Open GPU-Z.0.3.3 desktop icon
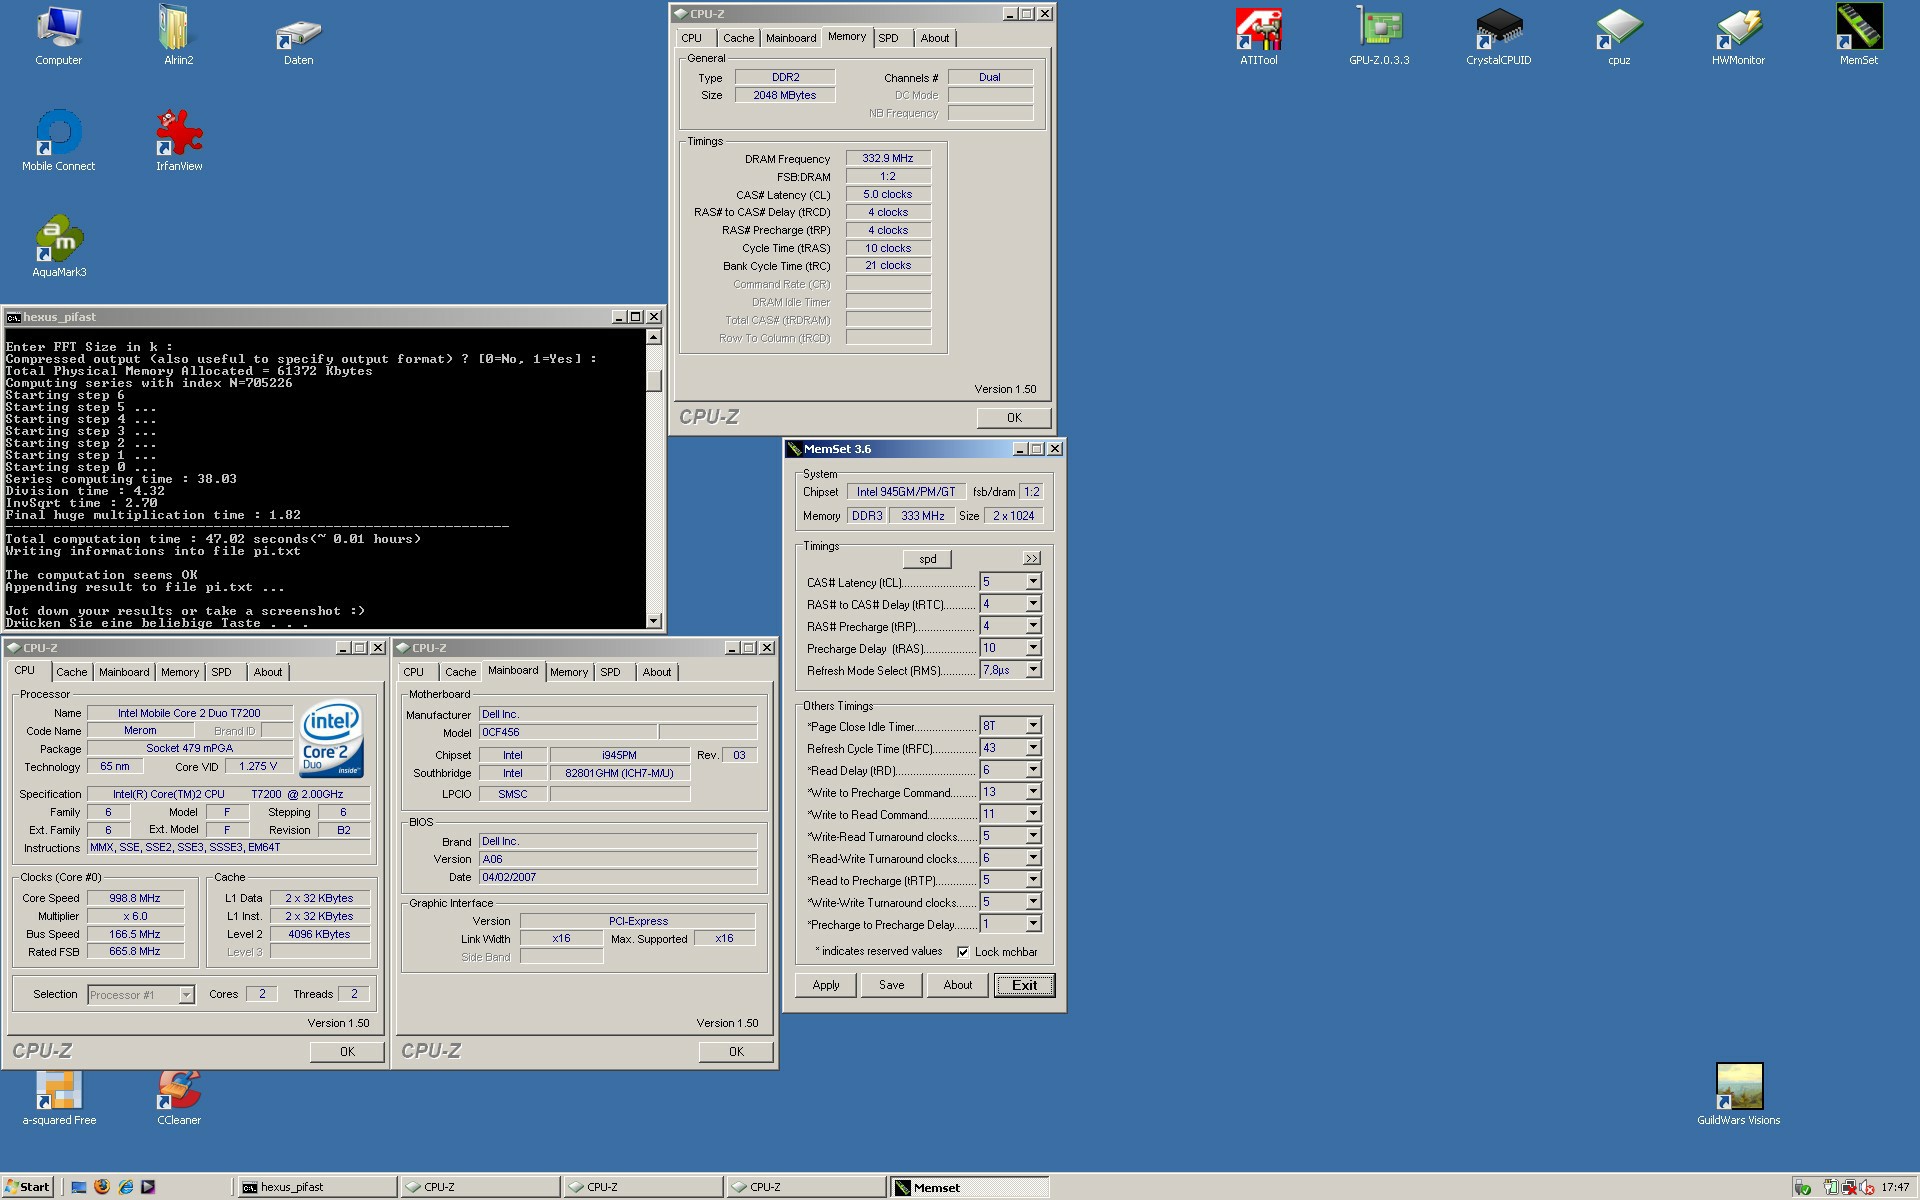The image size is (1920, 1200). click(x=1379, y=35)
